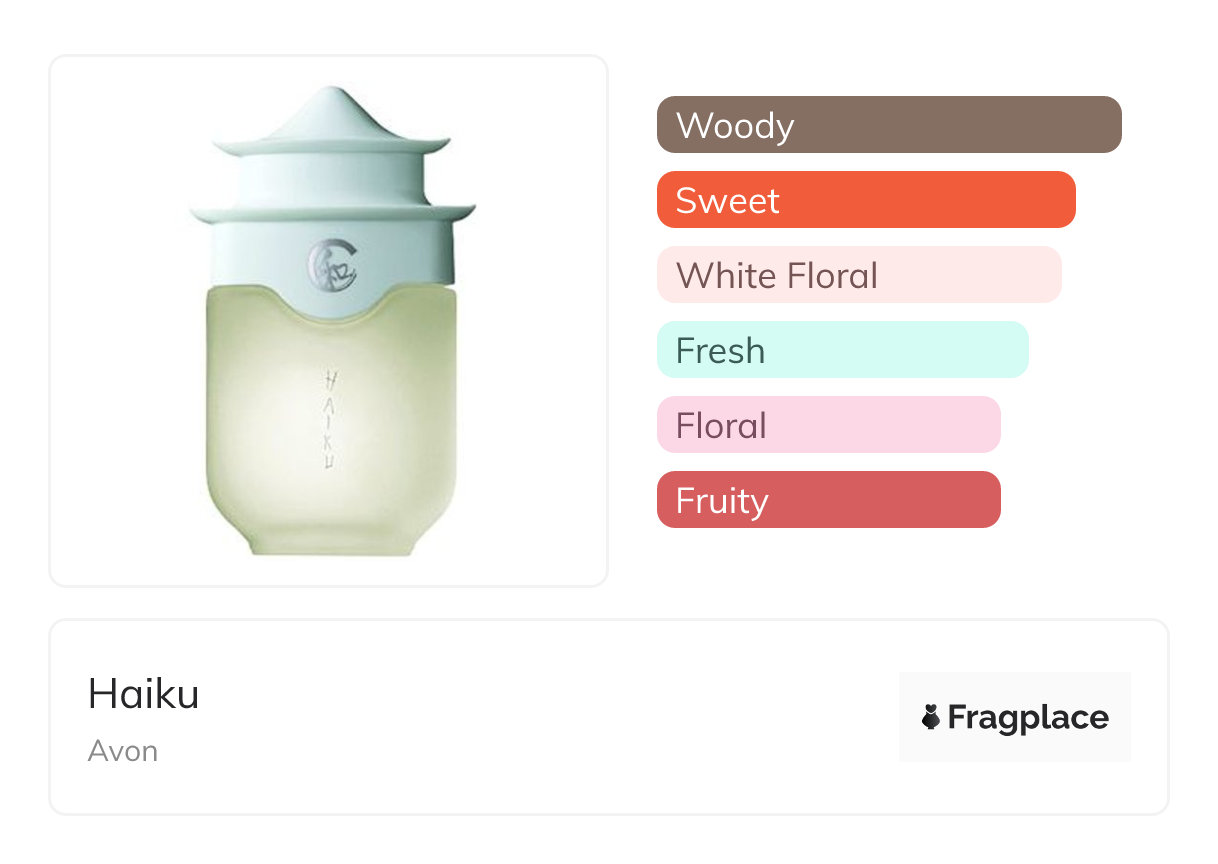Screen dimensions: 1218x864
Task: Click the Fragplace bottle logo icon
Action: pyautogui.click(x=931, y=717)
